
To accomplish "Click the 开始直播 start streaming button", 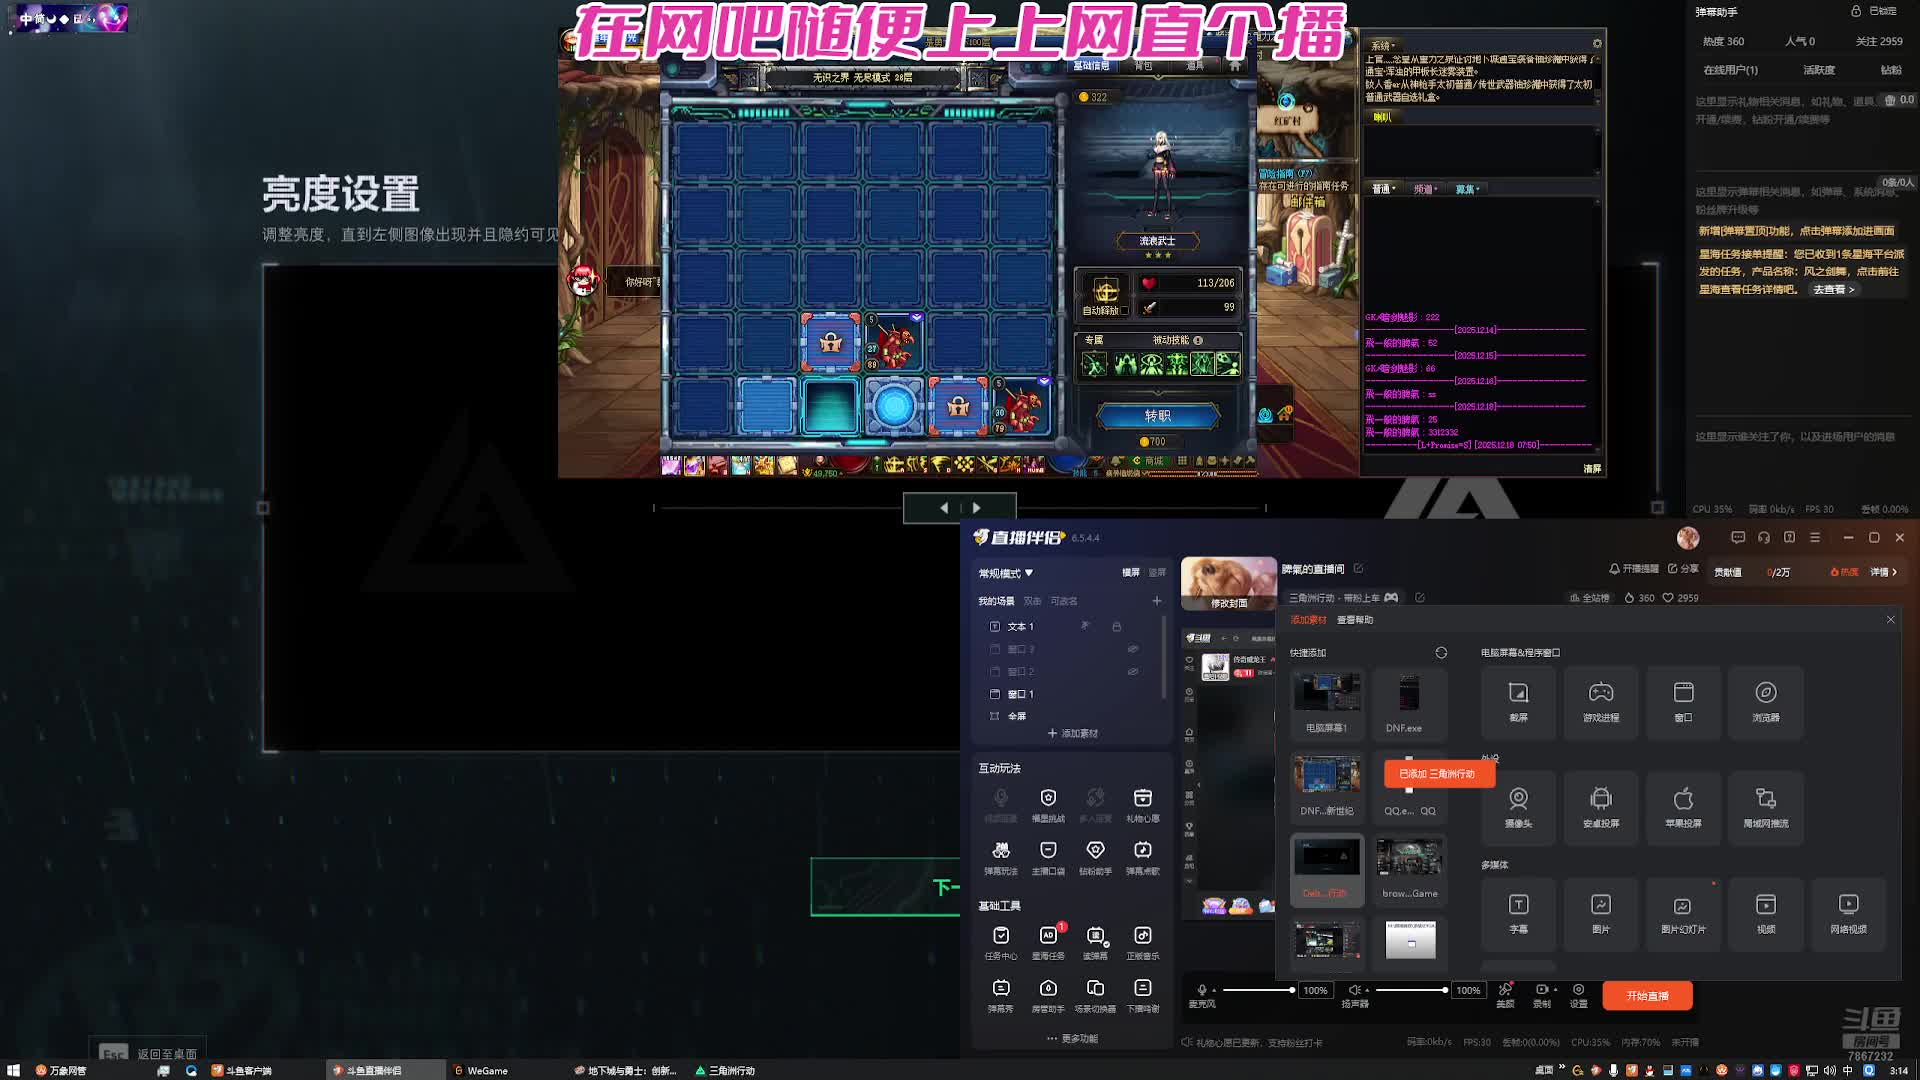I will pos(1647,996).
